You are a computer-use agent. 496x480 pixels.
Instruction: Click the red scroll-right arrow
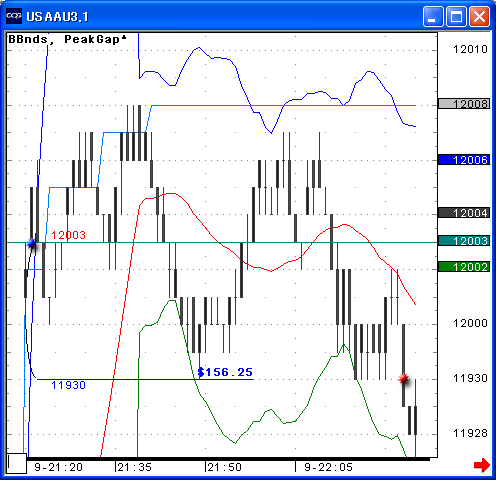coord(482,465)
